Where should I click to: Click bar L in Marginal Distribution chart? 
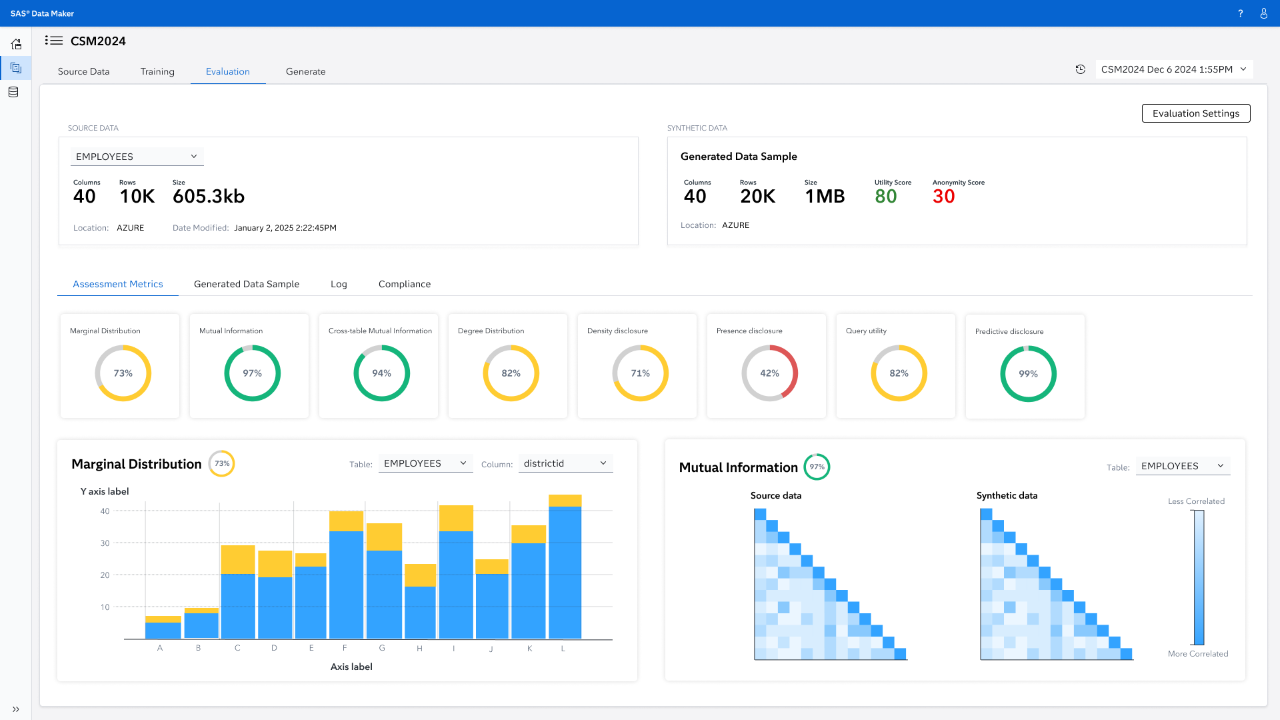pos(565,567)
